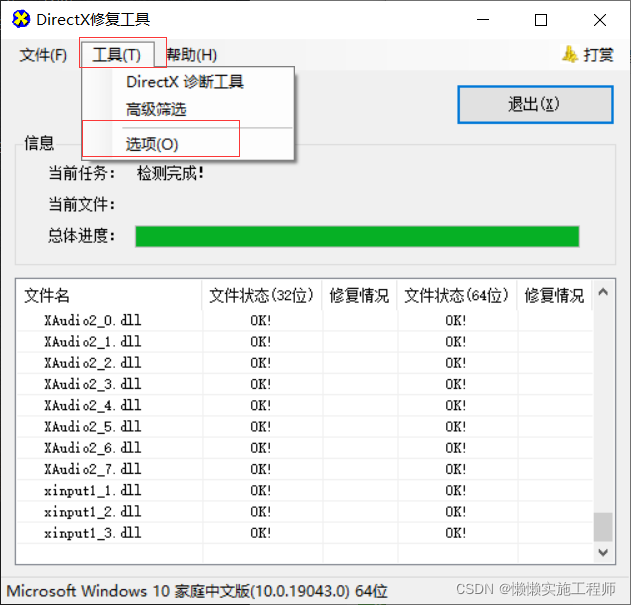This screenshot has width=631, height=605.
Task: Click the 总体进度: label
Action: (x=82, y=235)
